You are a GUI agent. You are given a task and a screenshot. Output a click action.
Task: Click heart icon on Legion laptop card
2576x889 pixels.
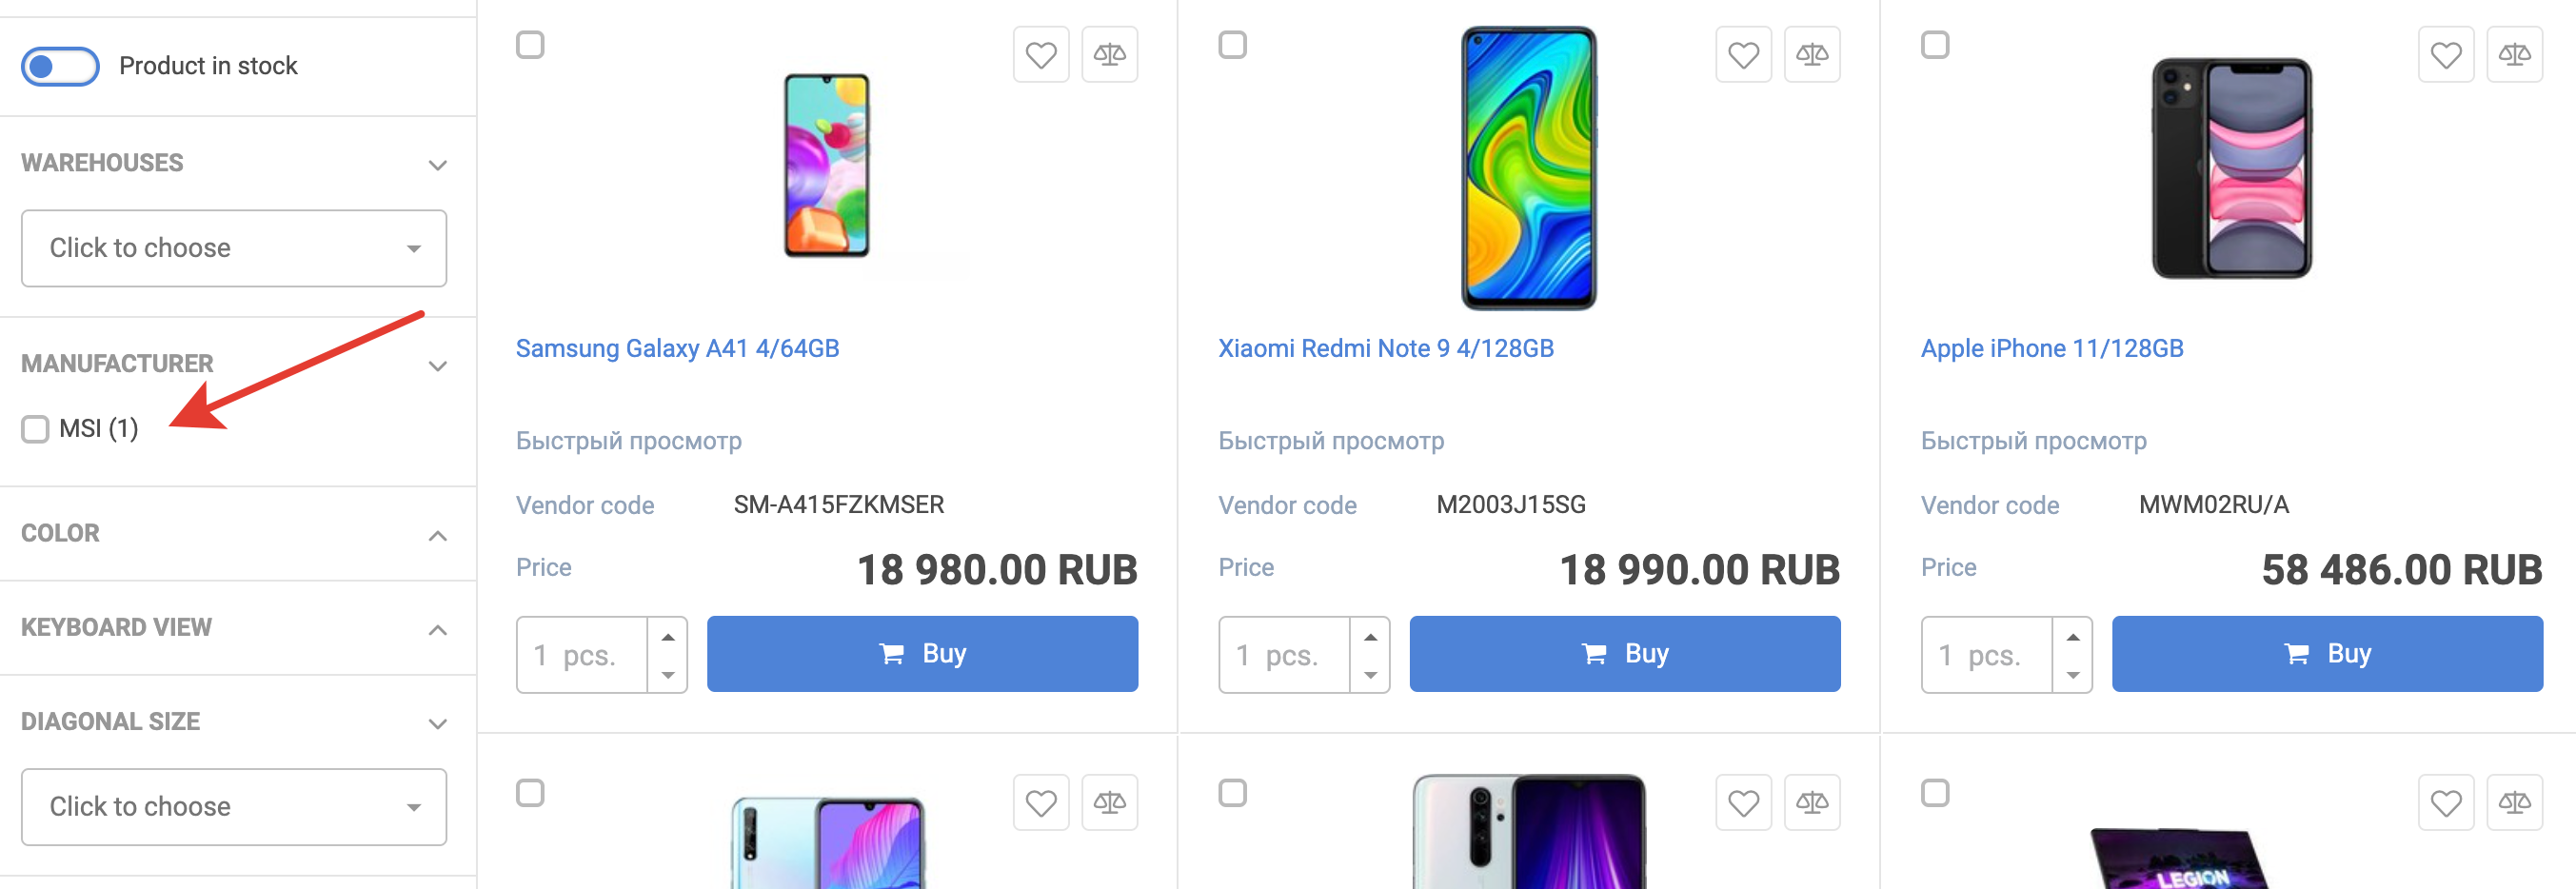tap(2445, 802)
